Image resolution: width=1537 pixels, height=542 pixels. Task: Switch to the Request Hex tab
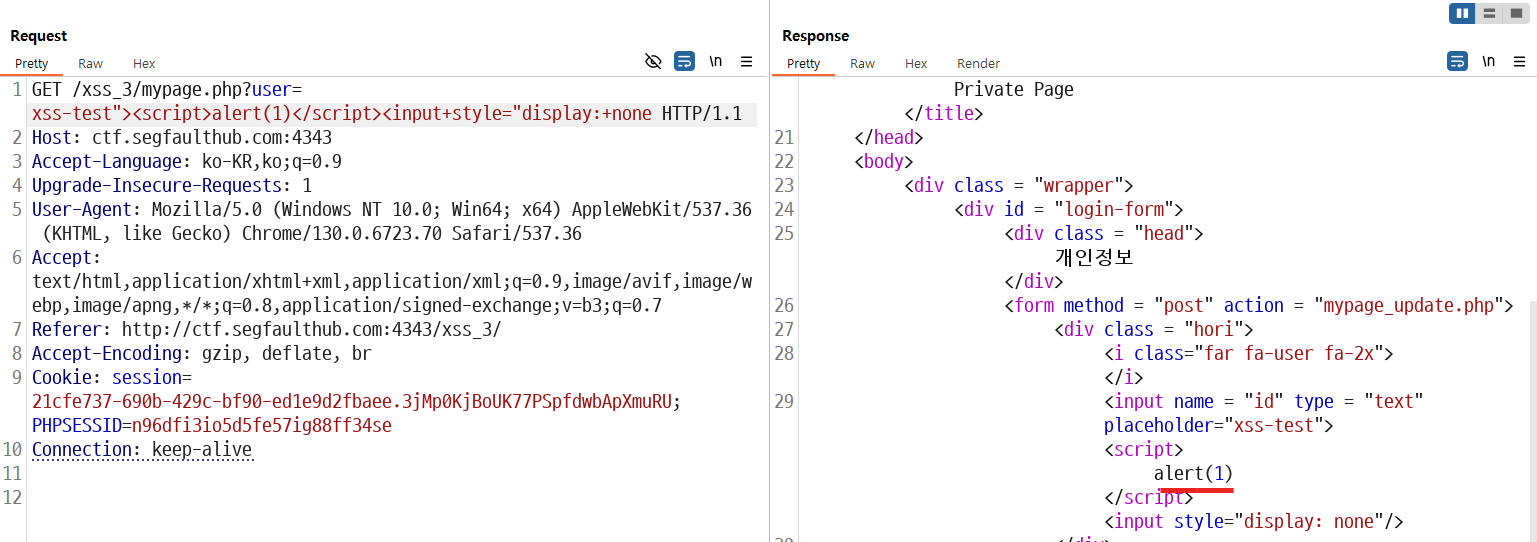pos(144,63)
